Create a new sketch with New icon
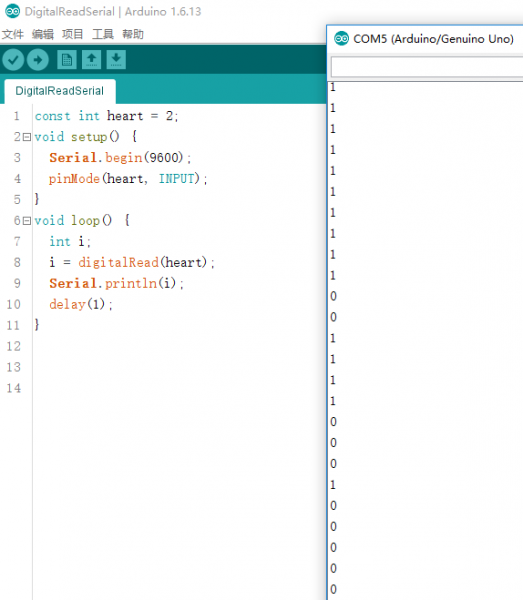Screen dimensions: 523x600 click(67, 60)
